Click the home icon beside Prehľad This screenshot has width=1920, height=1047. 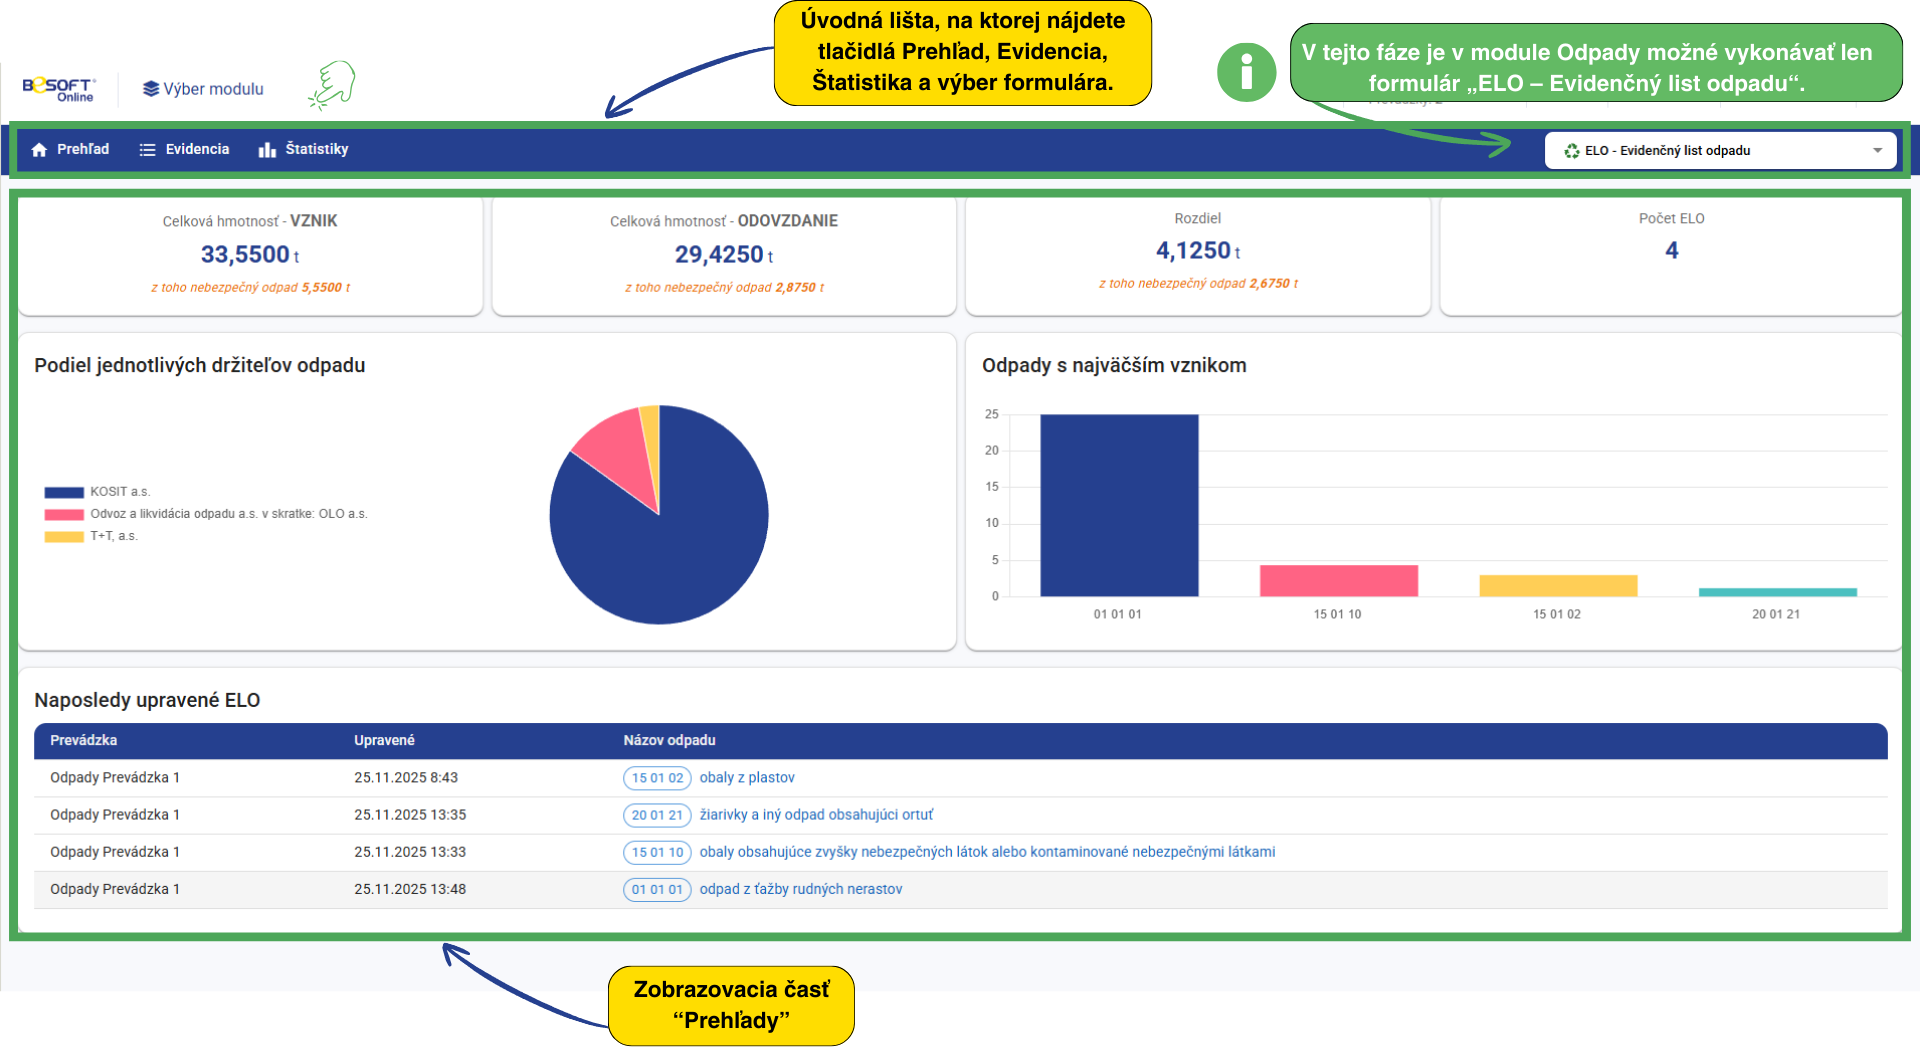point(40,150)
